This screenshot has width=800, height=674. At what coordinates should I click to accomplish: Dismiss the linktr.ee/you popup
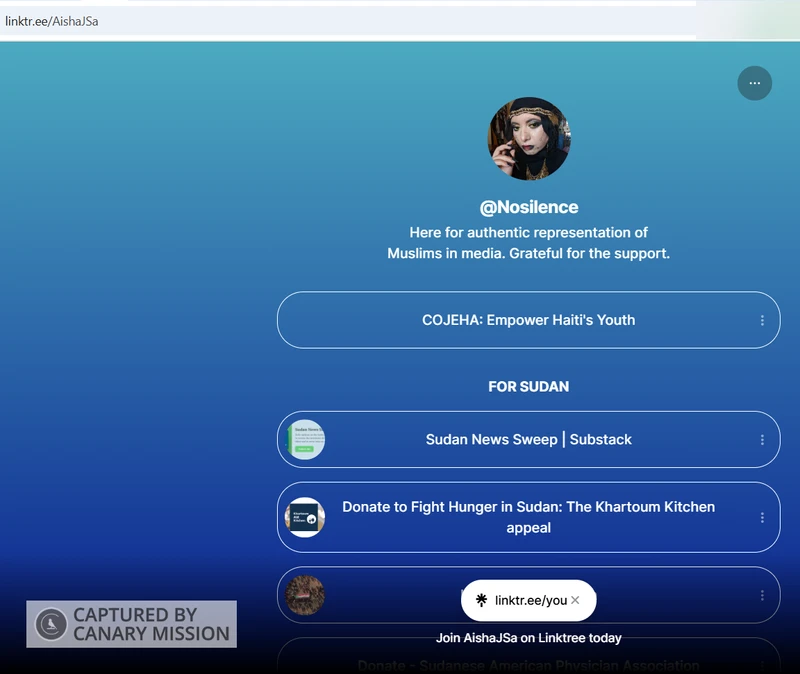(575, 600)
